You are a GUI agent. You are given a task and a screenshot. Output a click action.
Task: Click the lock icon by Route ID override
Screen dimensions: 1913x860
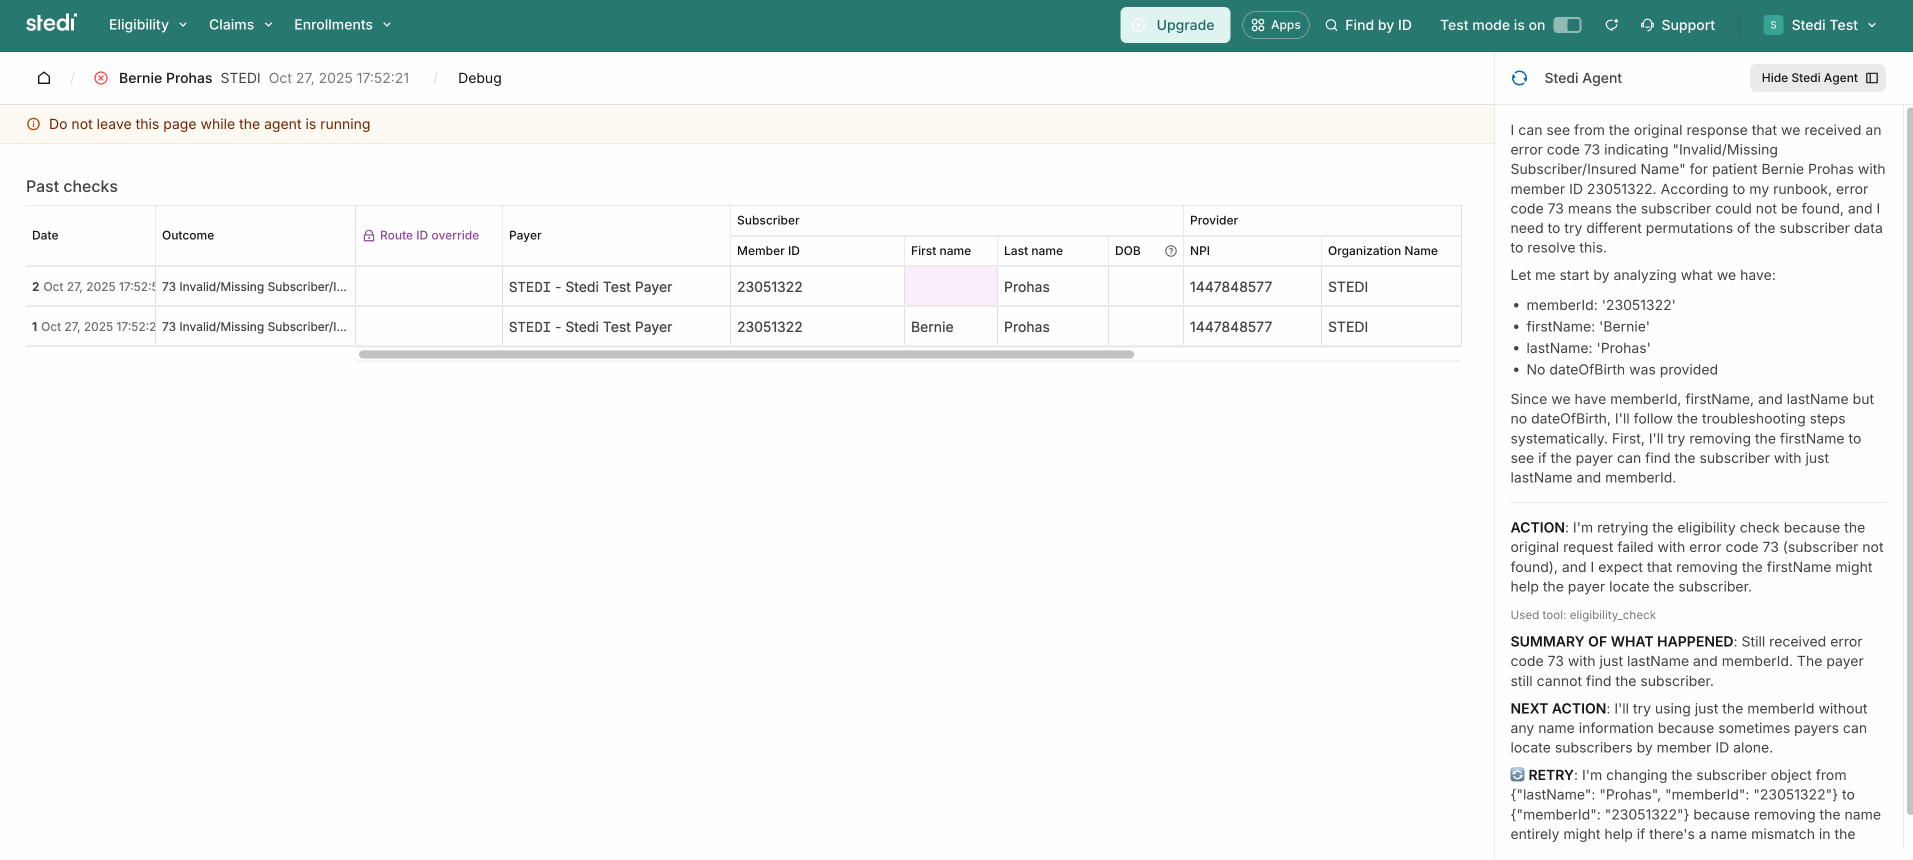tap(369, 236)
